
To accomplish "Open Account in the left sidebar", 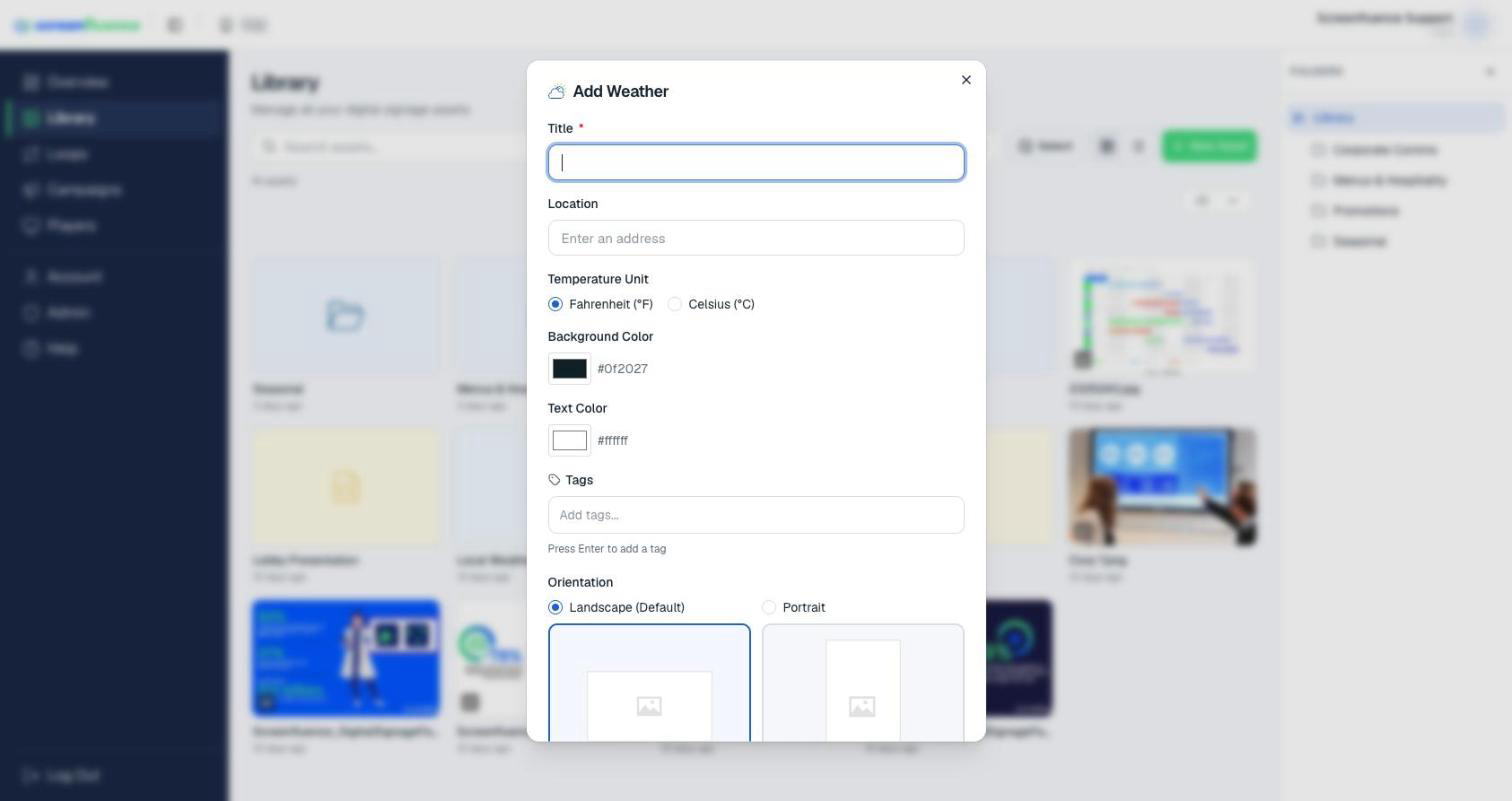I will (x=114, y=277).
